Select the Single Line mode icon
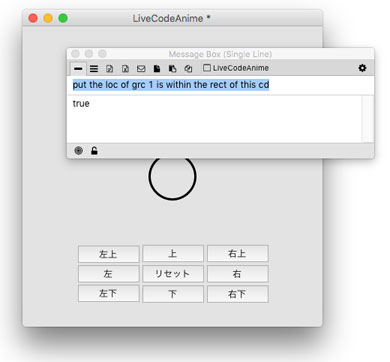 click(x=78, y=69)
